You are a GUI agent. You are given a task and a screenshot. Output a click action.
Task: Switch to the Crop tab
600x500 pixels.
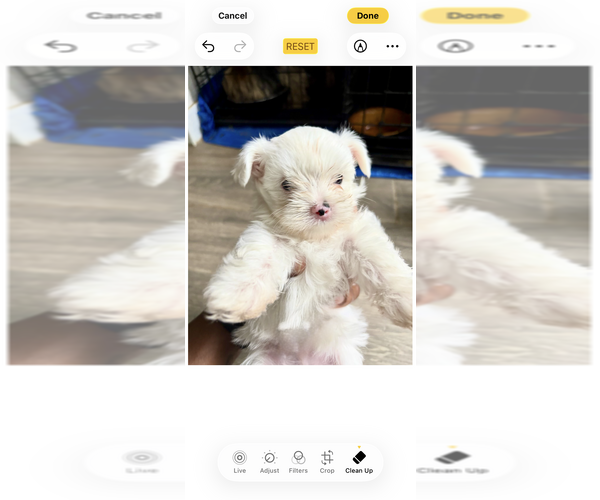(x=327, y=462)
